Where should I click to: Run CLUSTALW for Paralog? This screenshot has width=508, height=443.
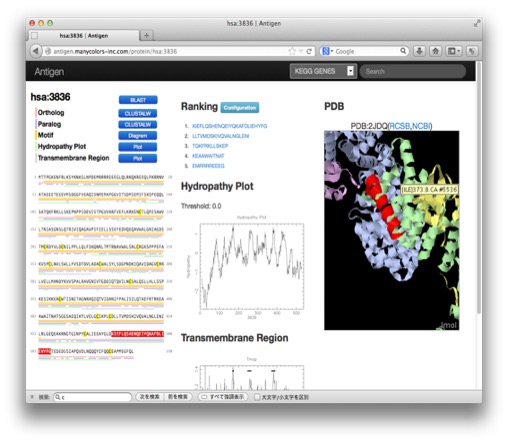tap(138, 125)
